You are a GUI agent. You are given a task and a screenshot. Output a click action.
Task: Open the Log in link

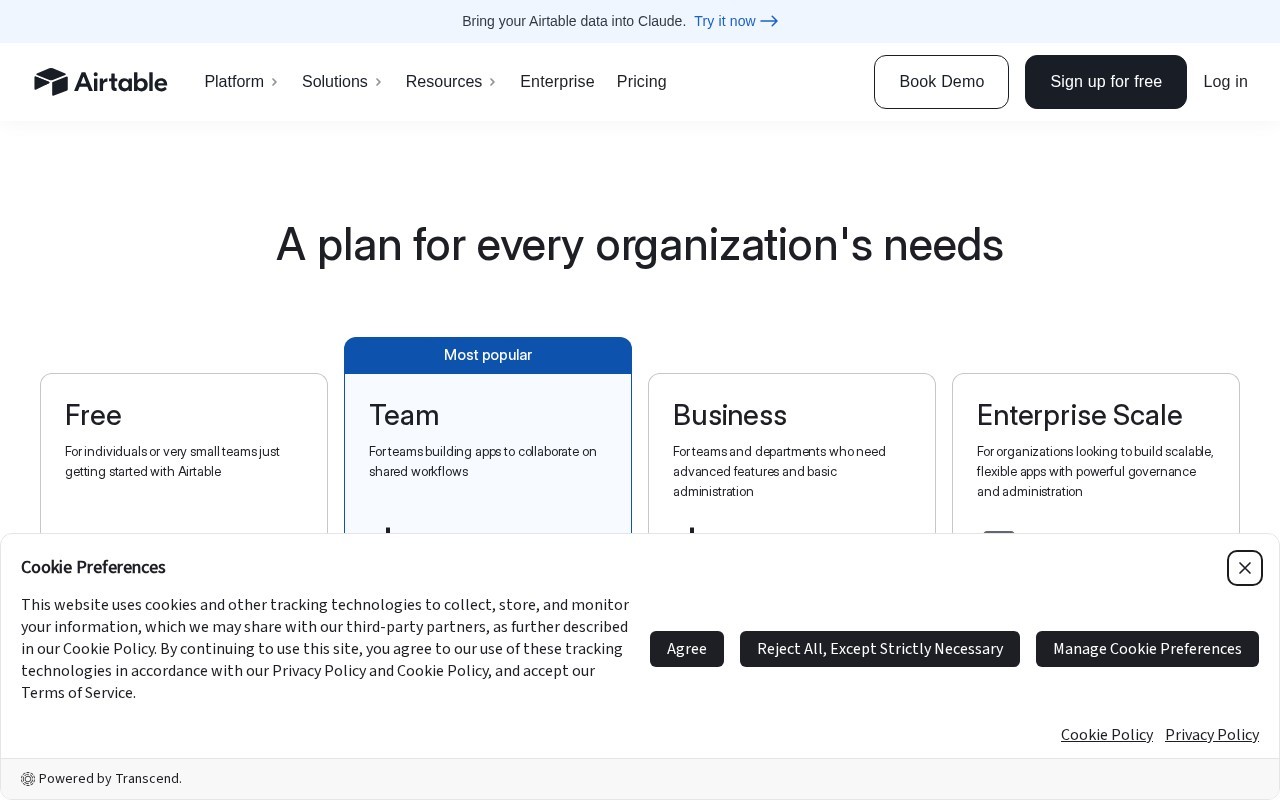[1226, 82]
